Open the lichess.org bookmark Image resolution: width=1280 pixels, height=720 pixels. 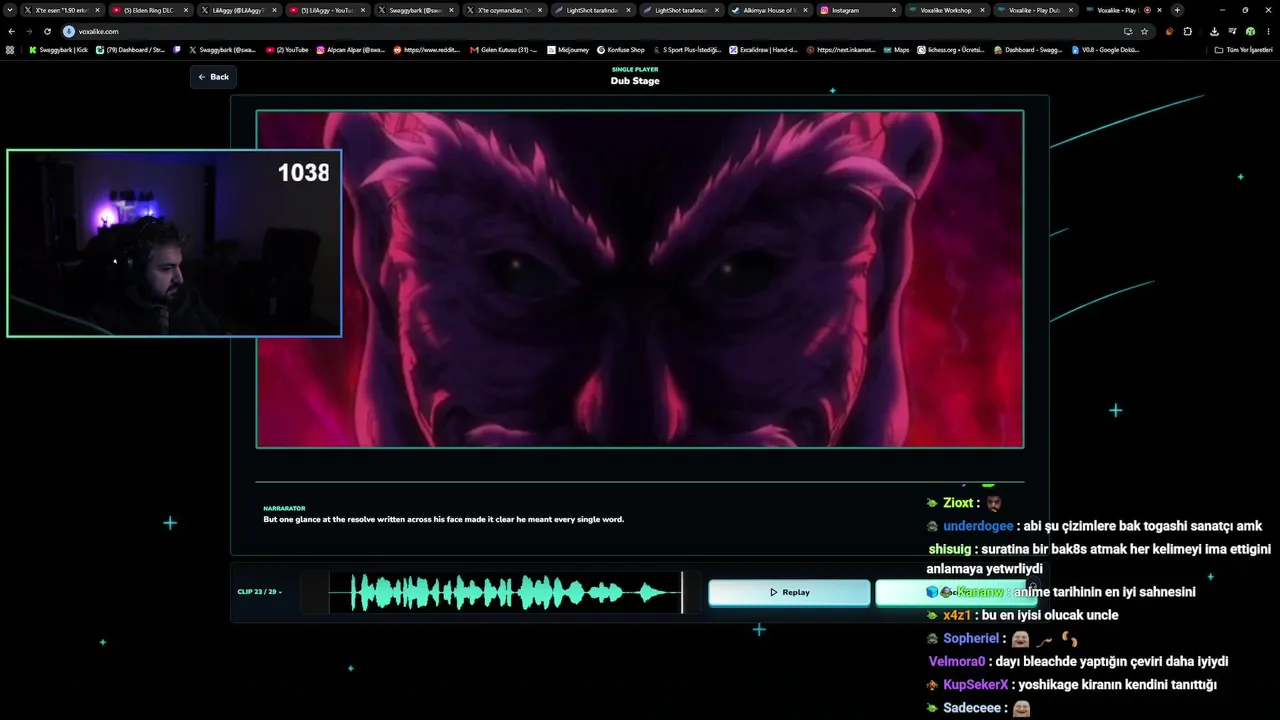click(952, 49)
